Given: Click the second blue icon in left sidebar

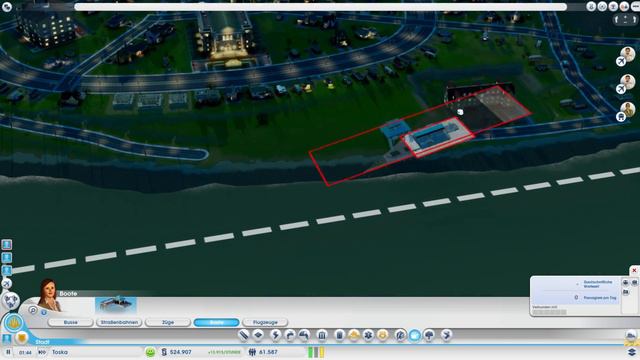Looking at the screenshot, I should click(7, 258).
